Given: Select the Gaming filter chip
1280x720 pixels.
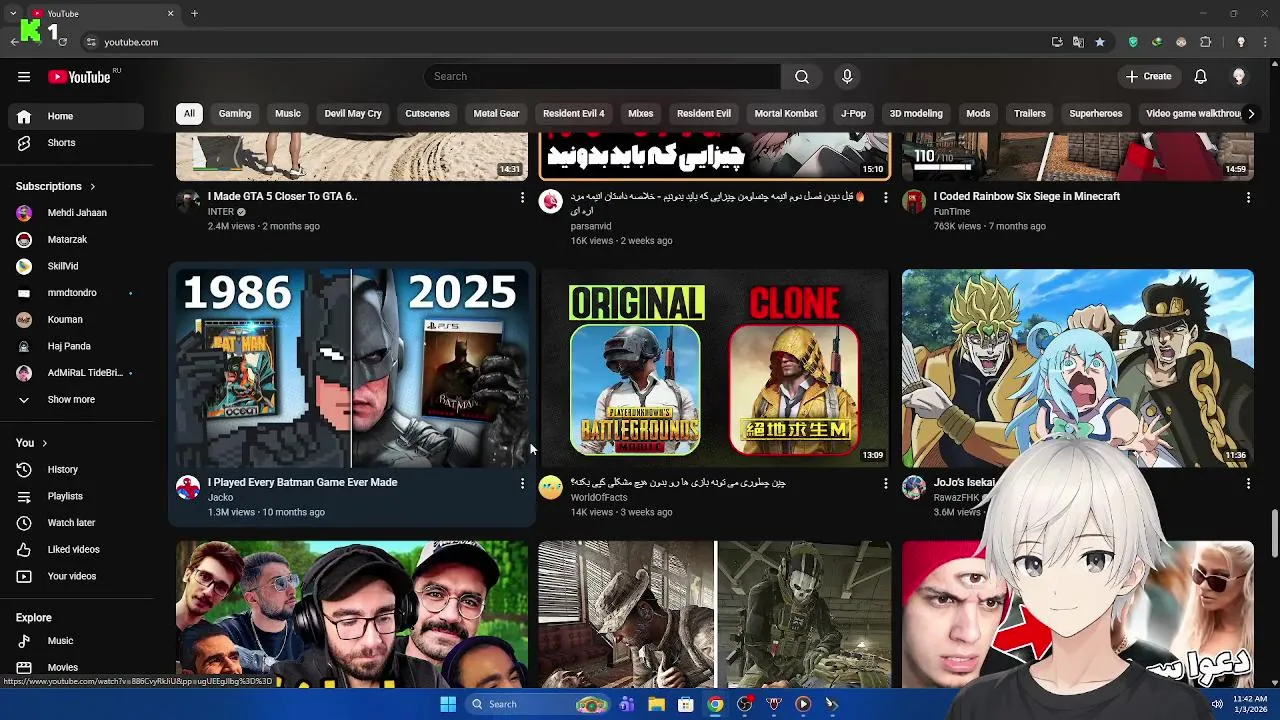Looking at the screenshot, I should tap(235, 114).
